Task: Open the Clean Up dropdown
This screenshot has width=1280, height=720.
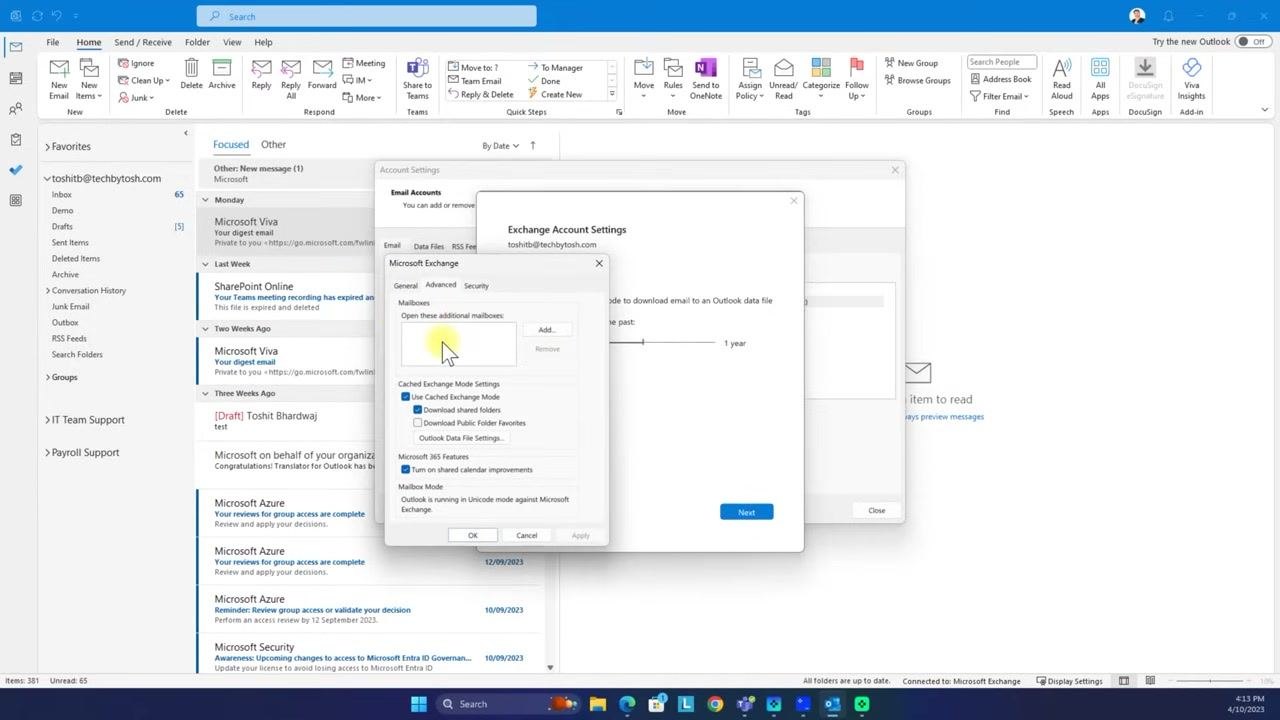Action: (143, 80)
